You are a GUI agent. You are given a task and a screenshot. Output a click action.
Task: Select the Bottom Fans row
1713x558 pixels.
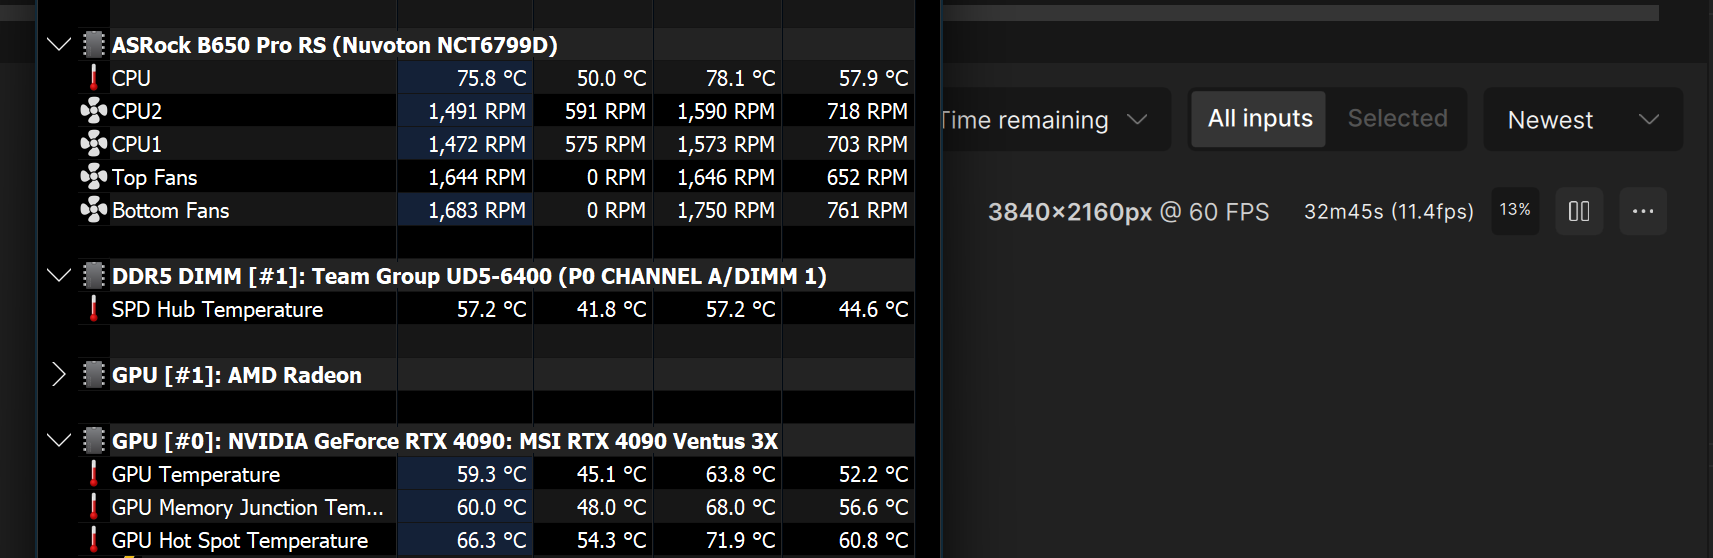[496, 210]
